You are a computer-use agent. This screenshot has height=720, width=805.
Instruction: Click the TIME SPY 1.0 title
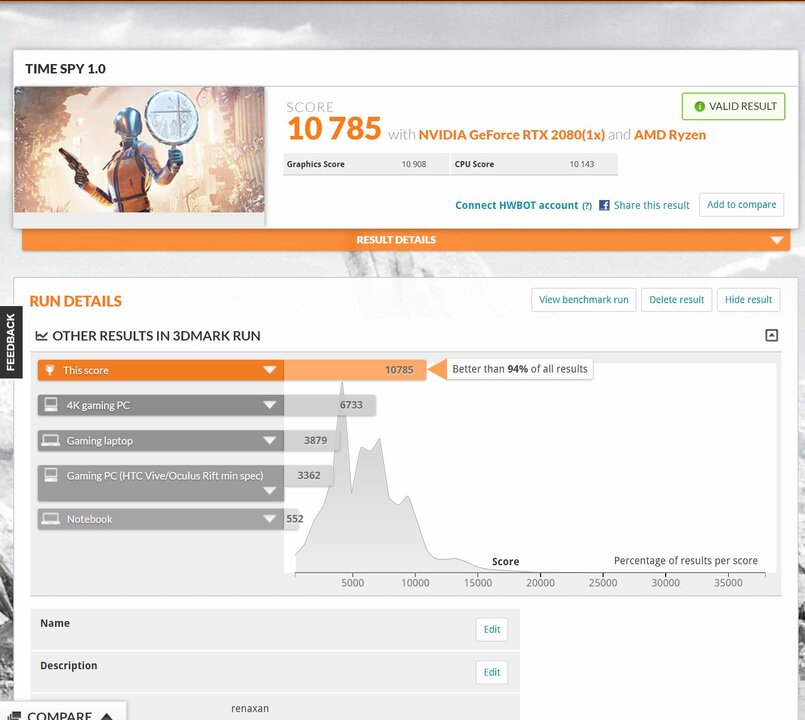[x=65, y=69]
